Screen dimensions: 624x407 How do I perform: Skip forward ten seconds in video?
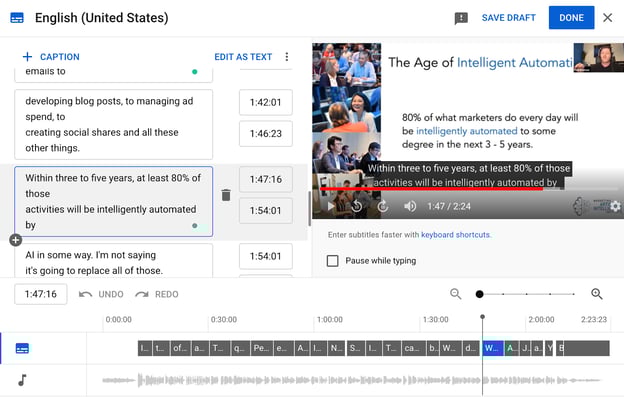click(x=382, y=206)
